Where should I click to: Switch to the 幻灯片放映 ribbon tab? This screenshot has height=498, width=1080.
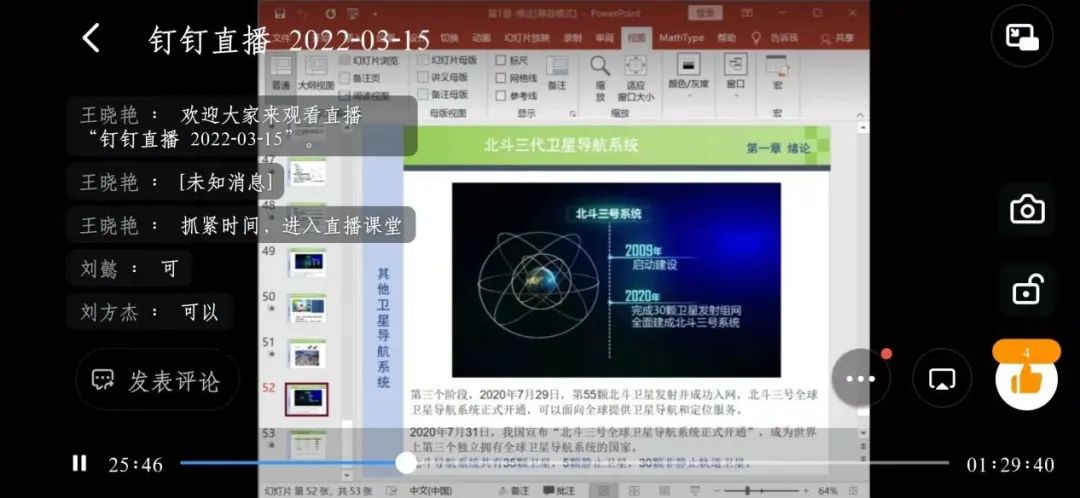526,38
